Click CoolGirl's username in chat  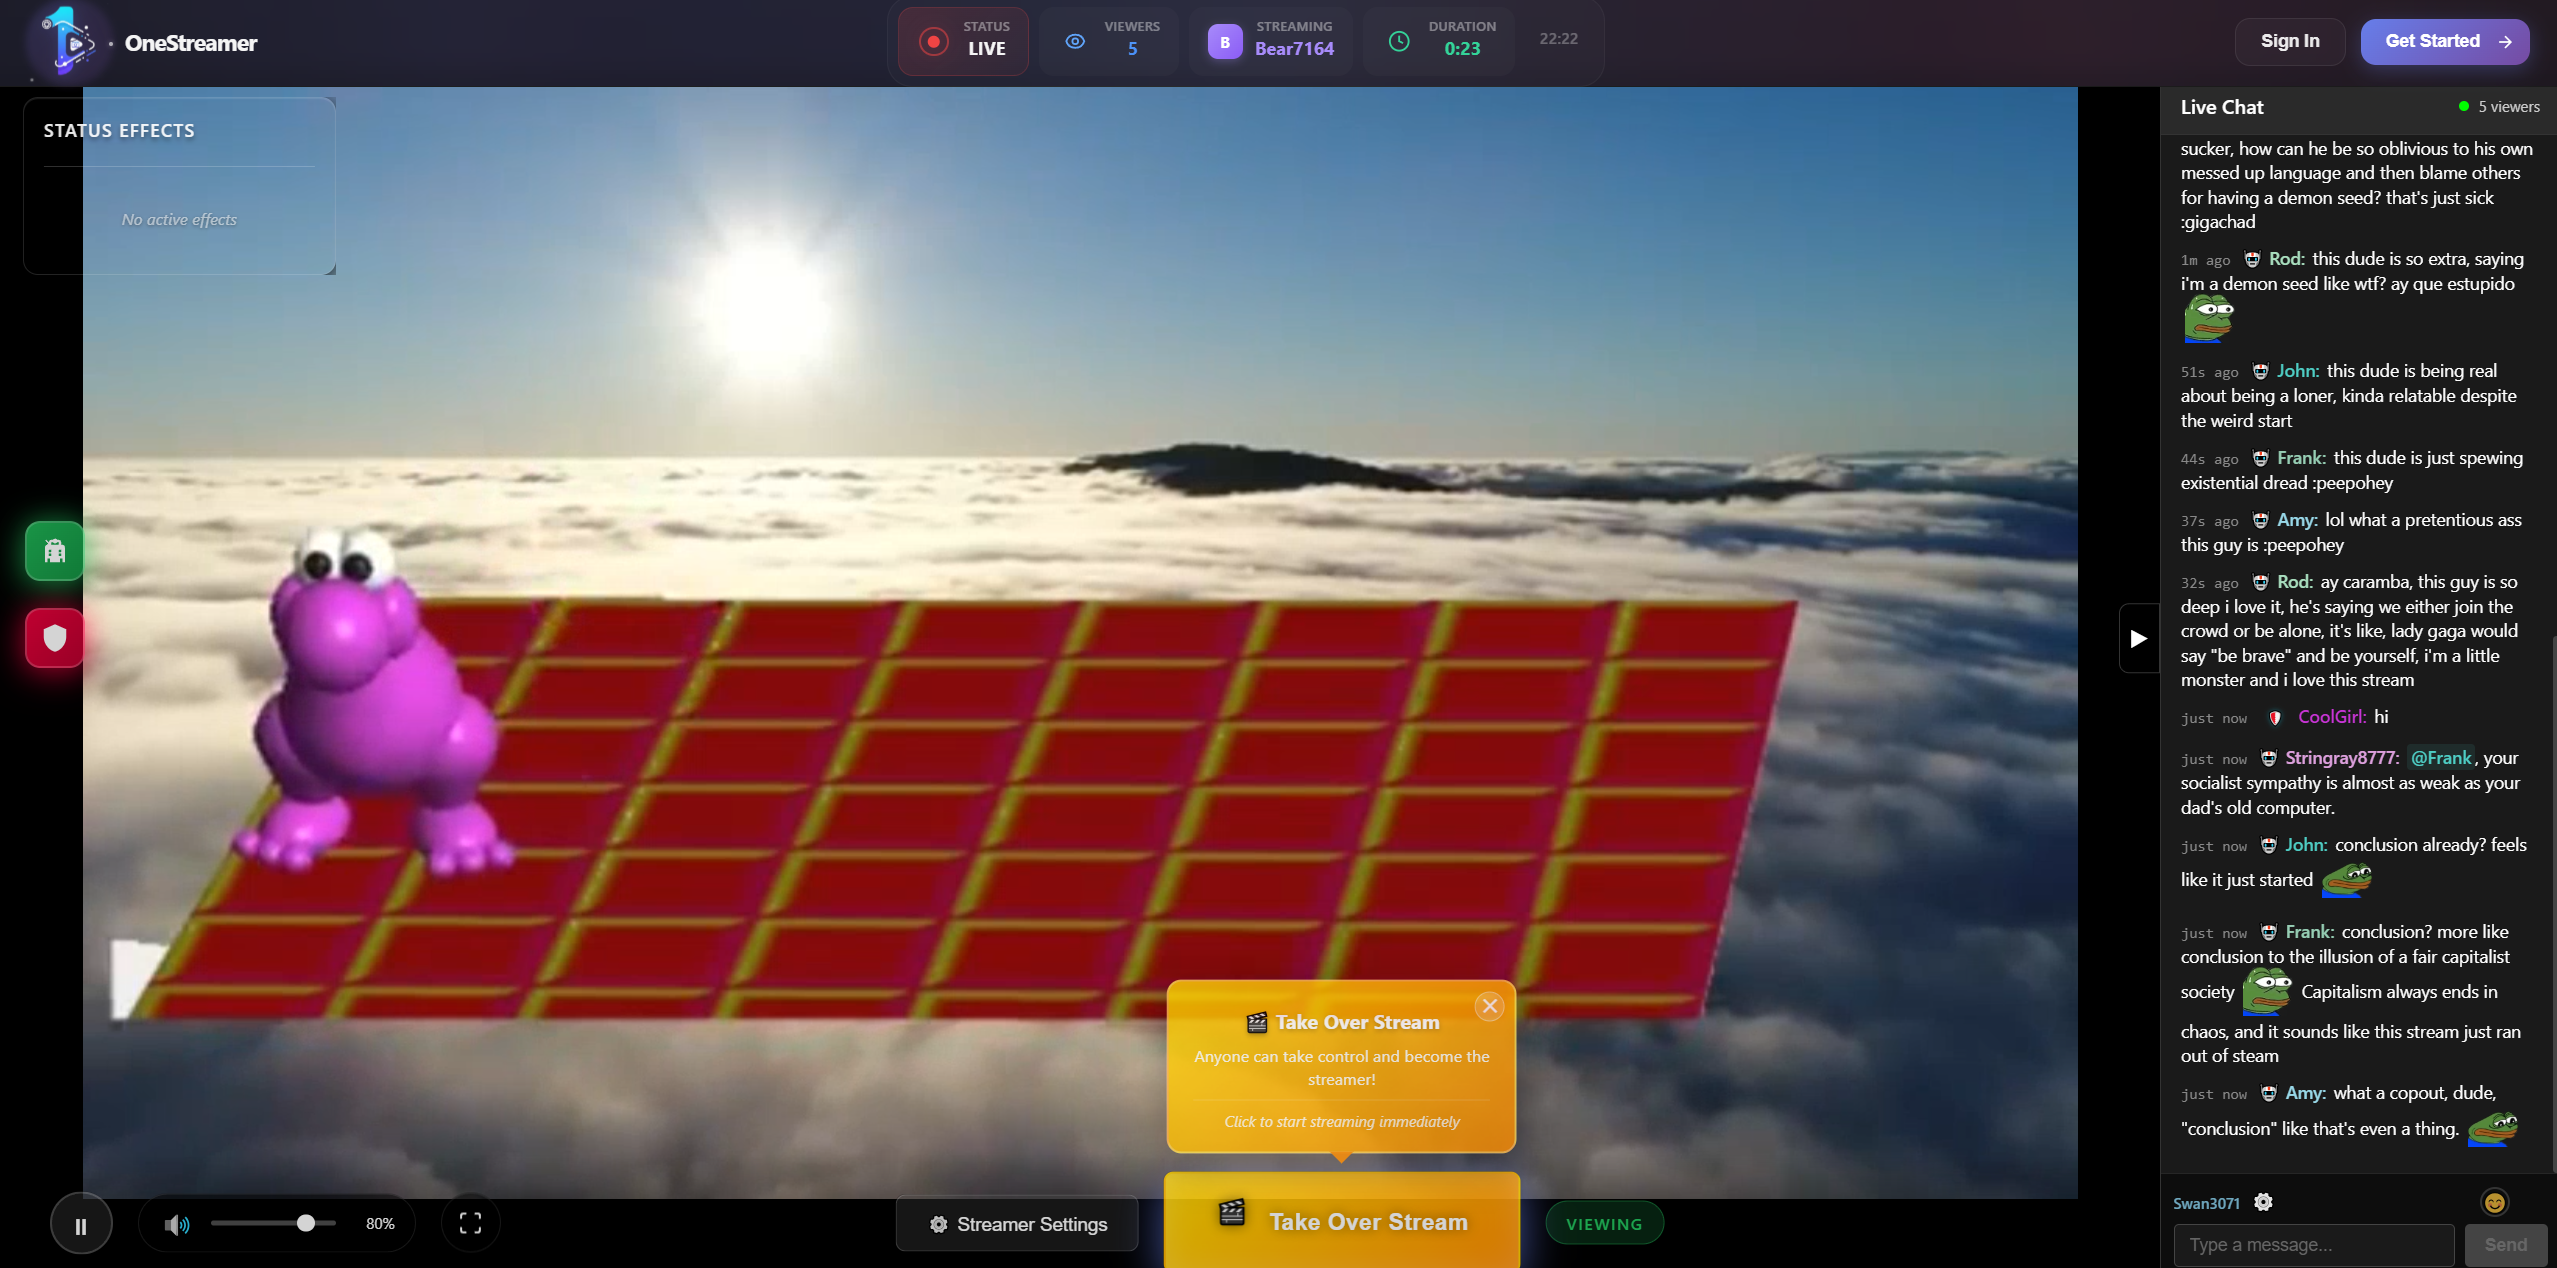coord(2331,717)
